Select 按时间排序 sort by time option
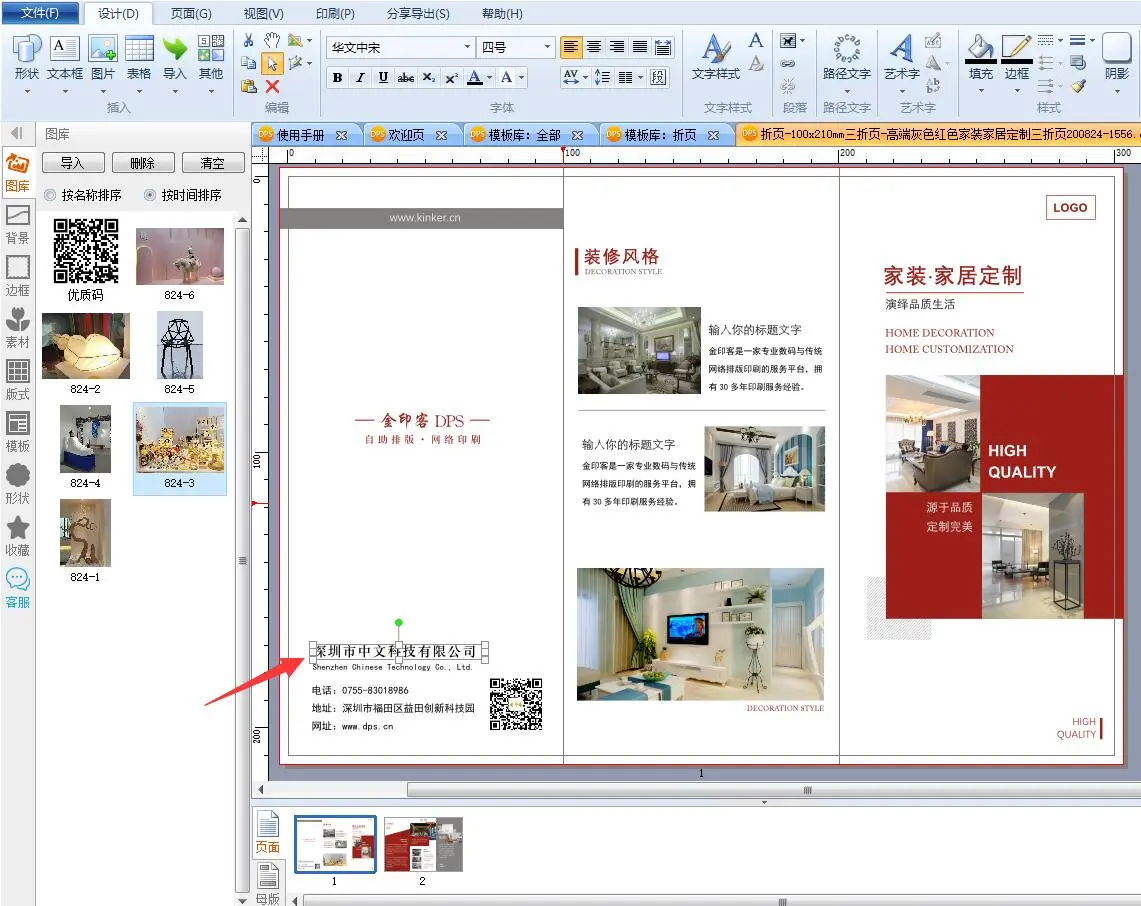Screen dimensions: 1141x906 tap(150, 195)
